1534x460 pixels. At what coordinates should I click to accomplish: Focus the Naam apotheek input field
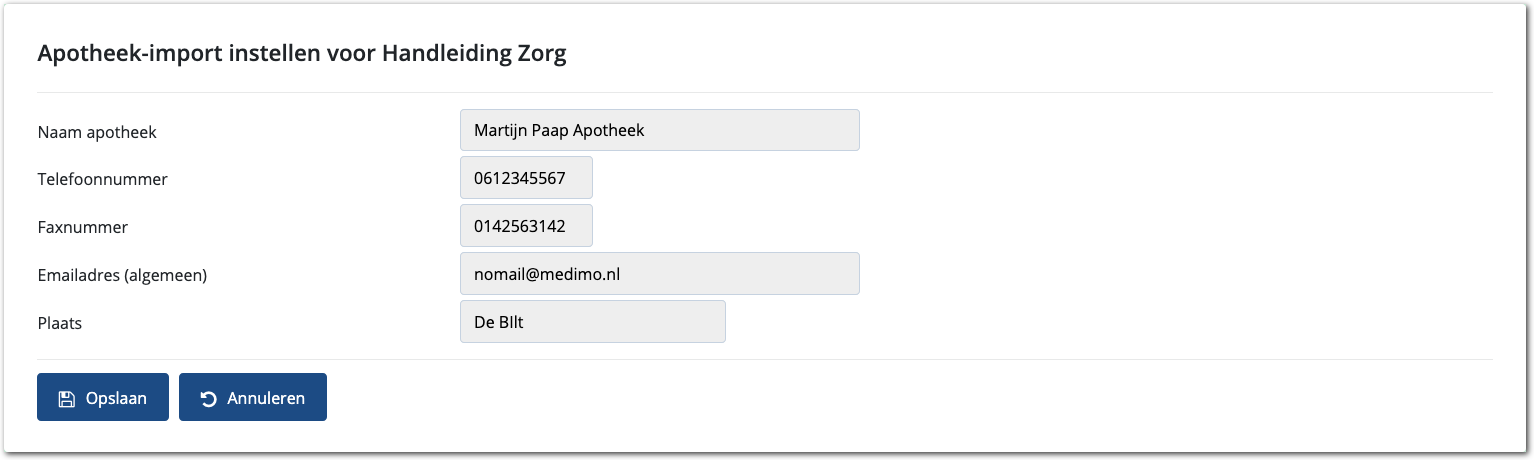659,130
